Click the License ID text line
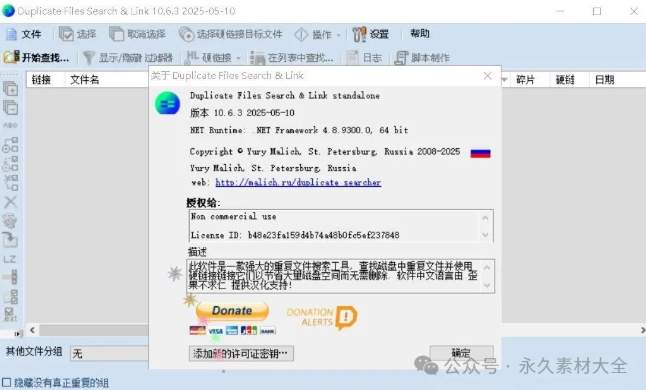 (x=295, y=235)
